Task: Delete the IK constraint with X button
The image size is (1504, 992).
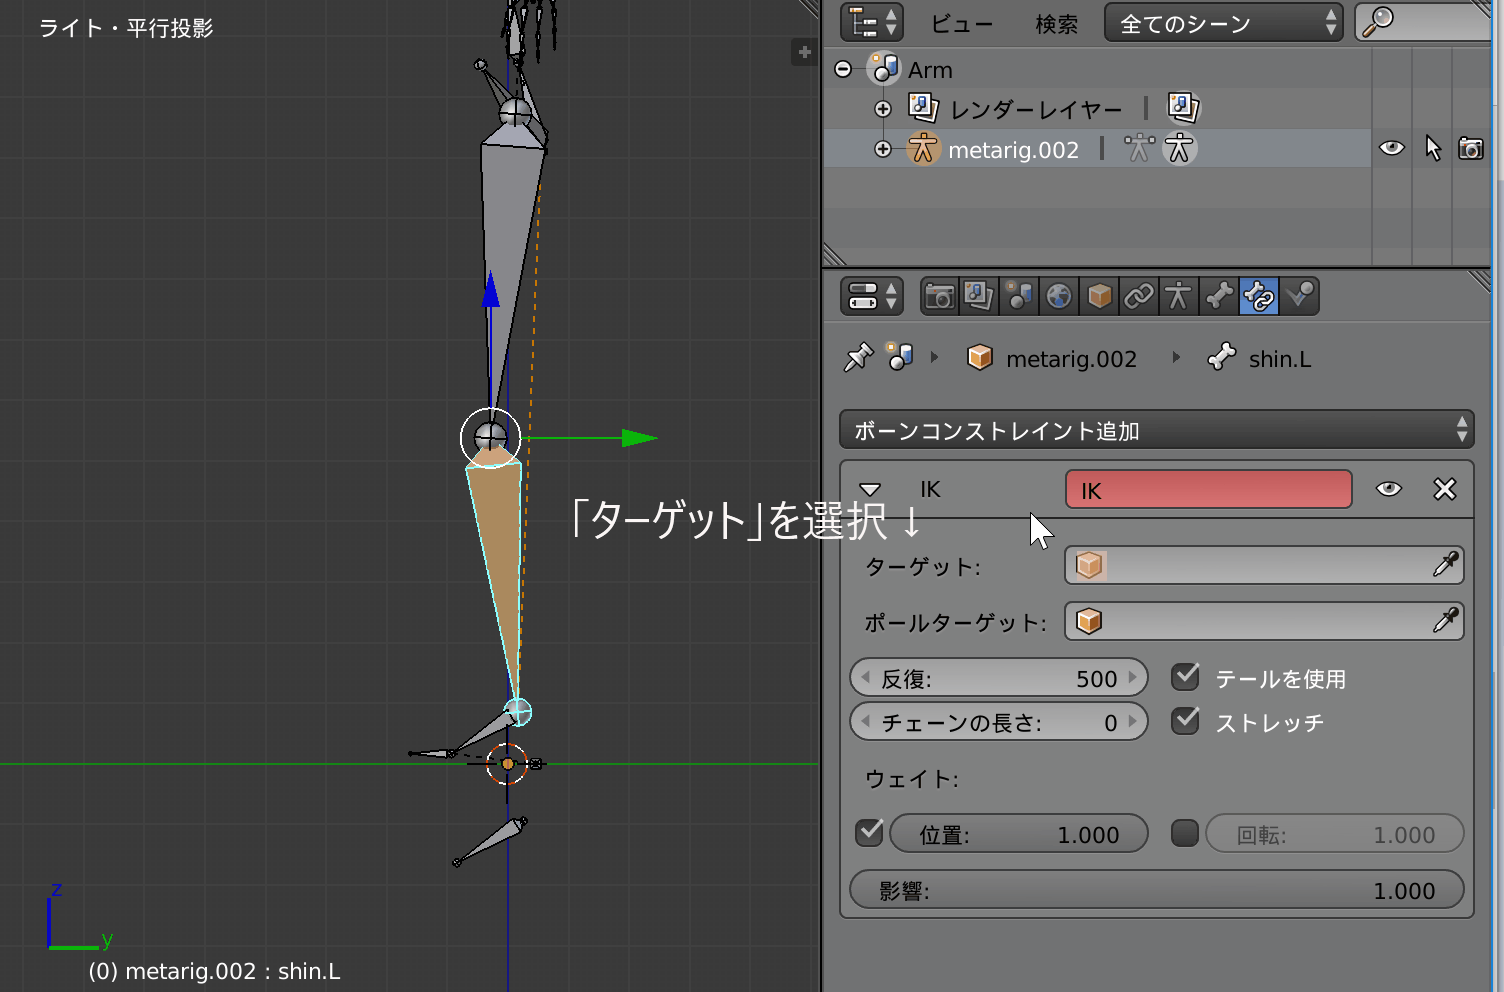Action: [x=1444, y=489]
